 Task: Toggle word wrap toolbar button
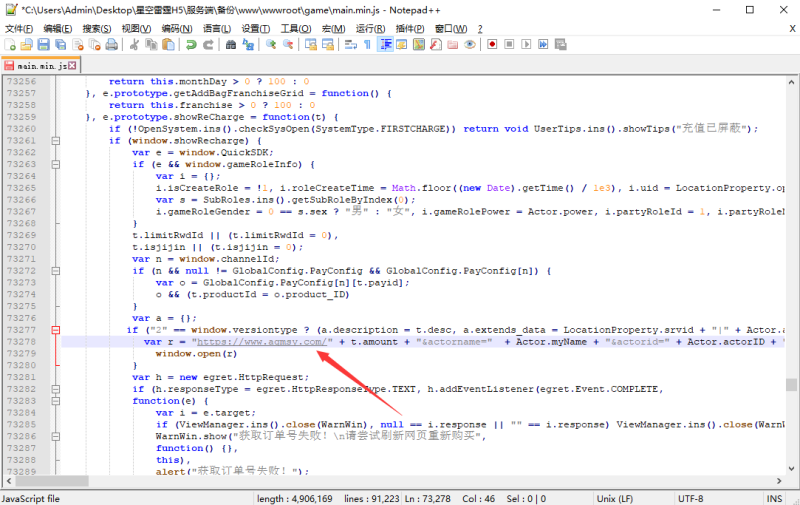[x=350, y=45]
